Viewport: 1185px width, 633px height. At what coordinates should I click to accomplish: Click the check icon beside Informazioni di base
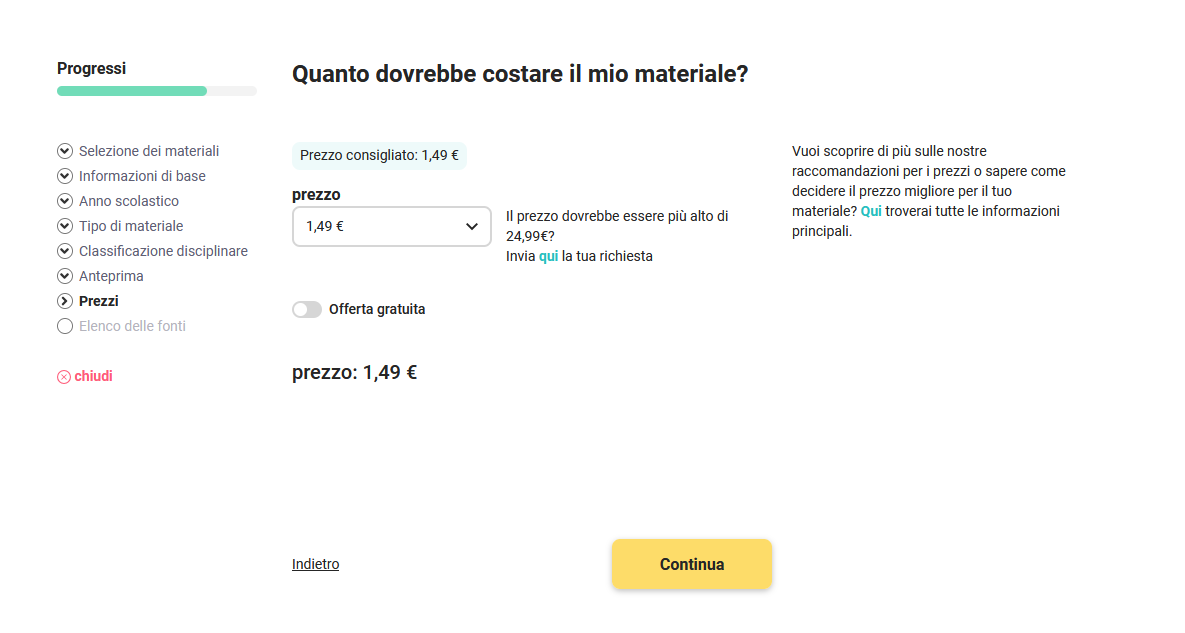click(65, 176)
